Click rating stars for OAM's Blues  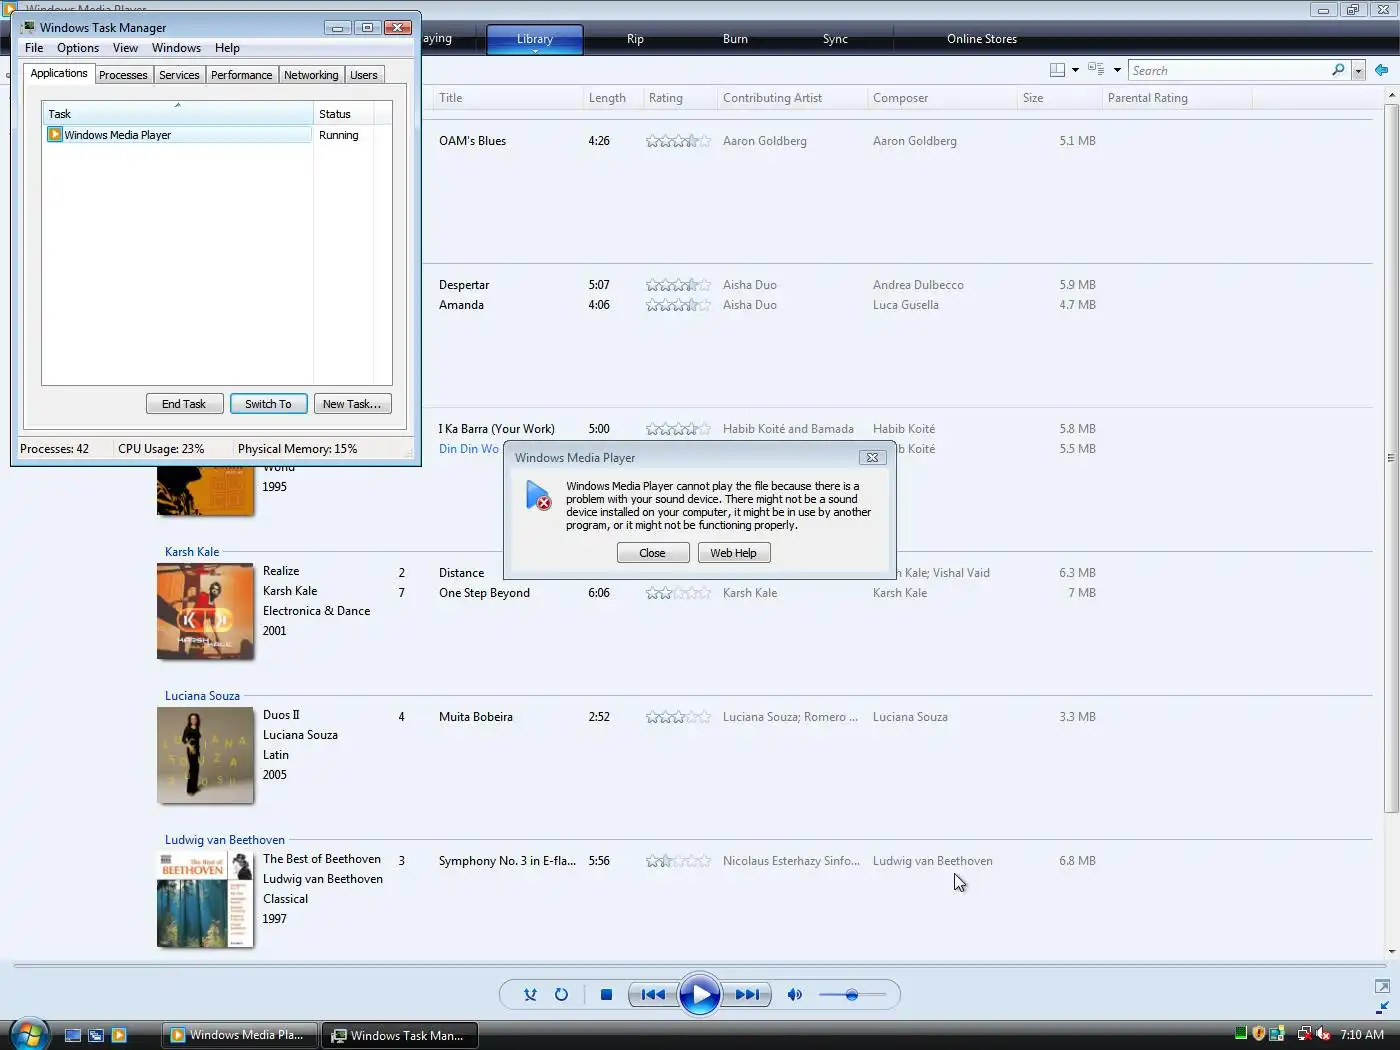(x=678, y=141)
